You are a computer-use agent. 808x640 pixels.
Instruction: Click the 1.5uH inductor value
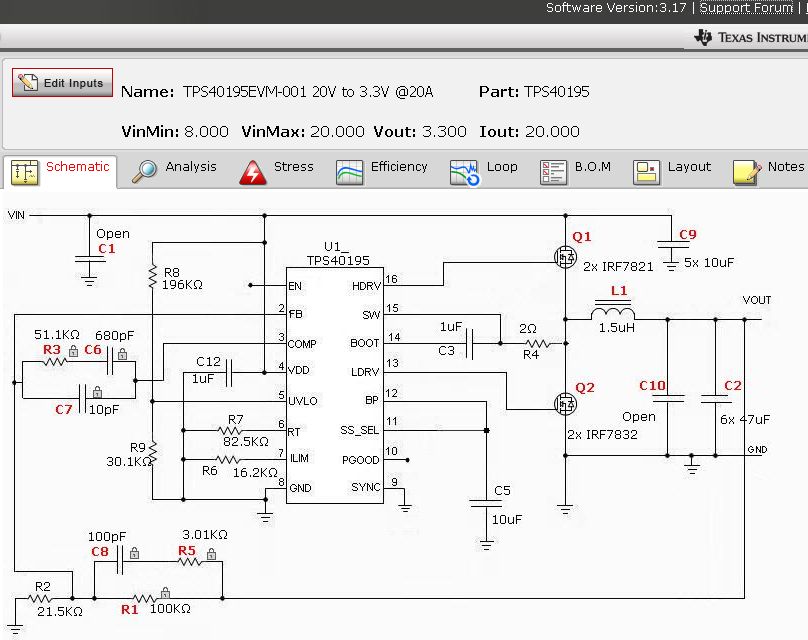coord(617,327)
